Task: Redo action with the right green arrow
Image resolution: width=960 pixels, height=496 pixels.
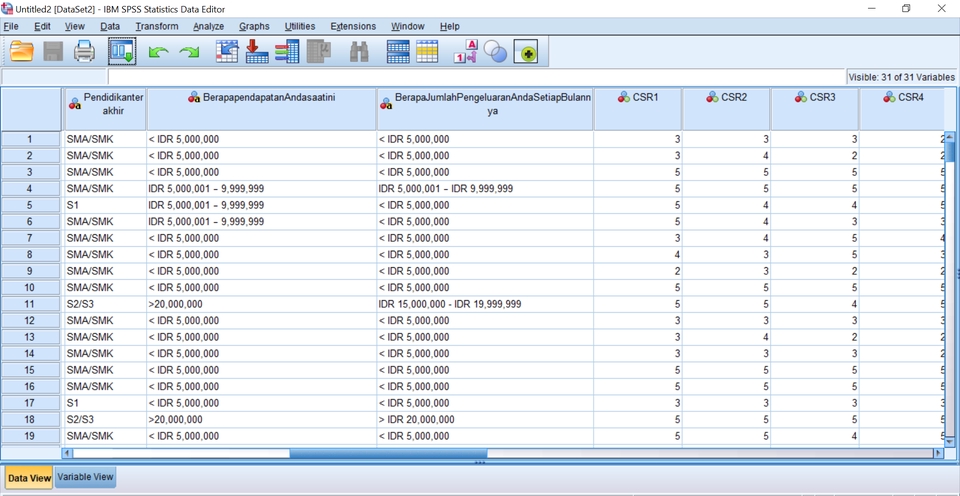Action: (x=189, y=53)
